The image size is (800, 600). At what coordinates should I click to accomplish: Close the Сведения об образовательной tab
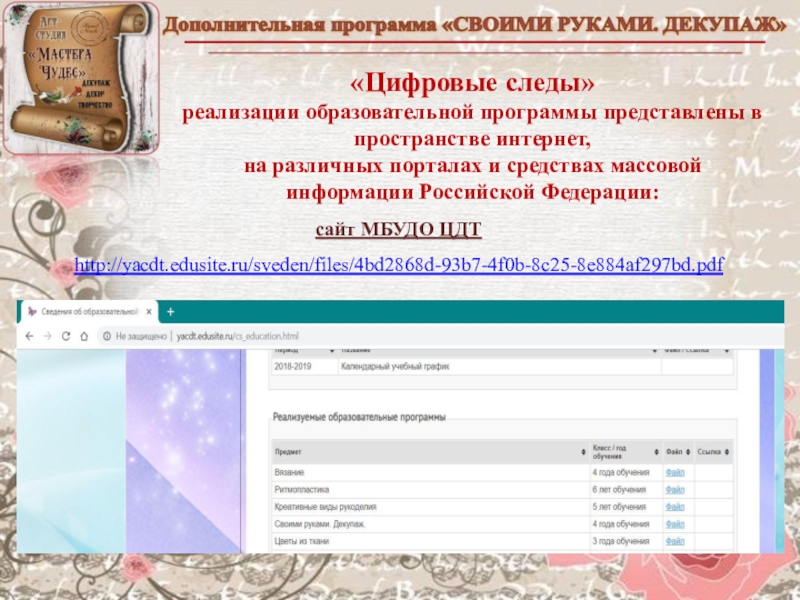click(x=149, y=312)
